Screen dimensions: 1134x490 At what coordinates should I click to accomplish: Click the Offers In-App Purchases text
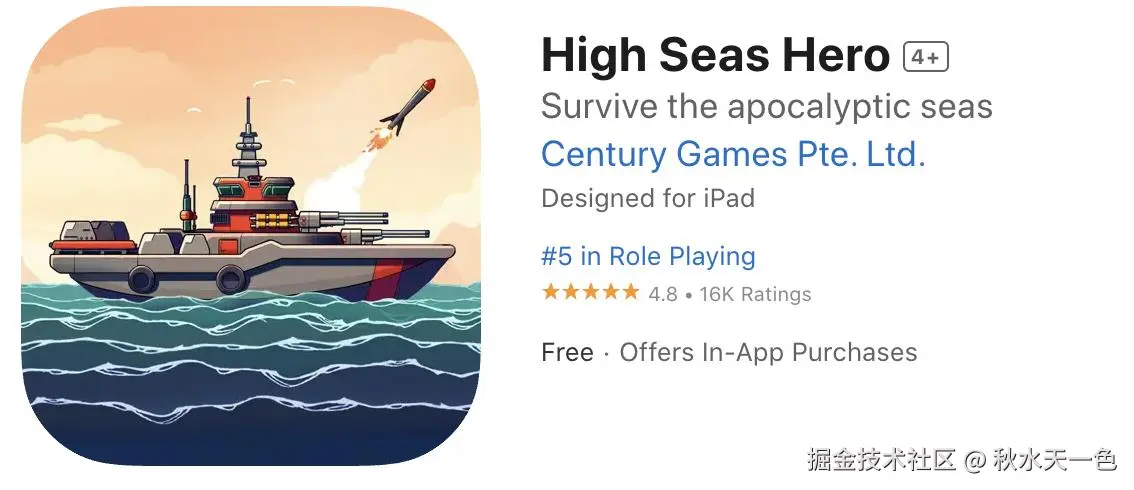tap(768, 353)
